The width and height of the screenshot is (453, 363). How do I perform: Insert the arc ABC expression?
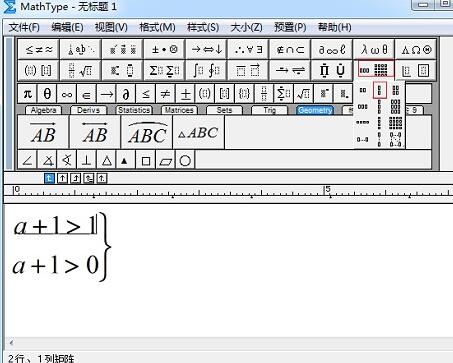point(147,132)
